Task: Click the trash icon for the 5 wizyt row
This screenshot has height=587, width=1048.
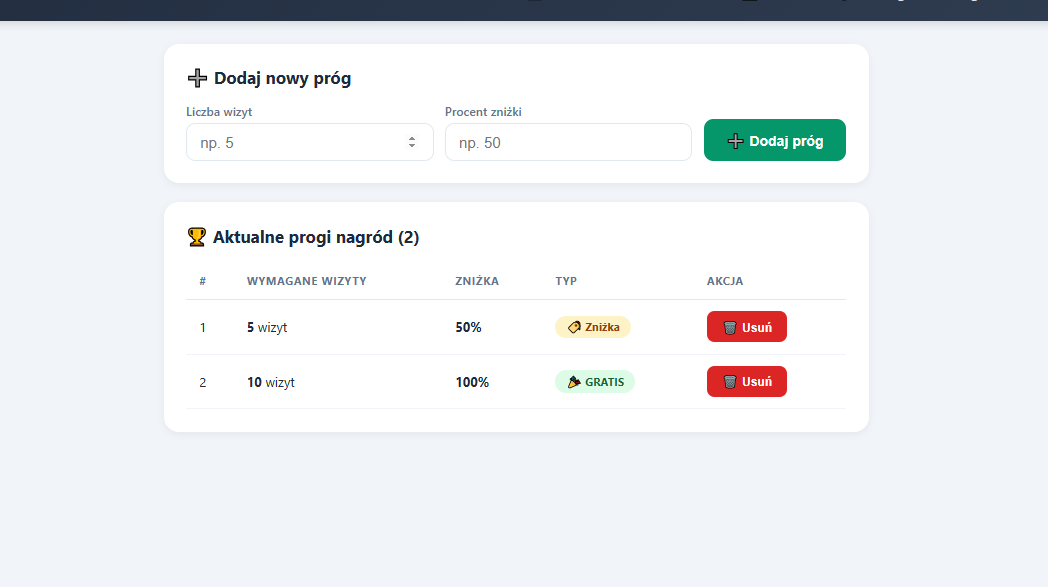Action: 730,327
